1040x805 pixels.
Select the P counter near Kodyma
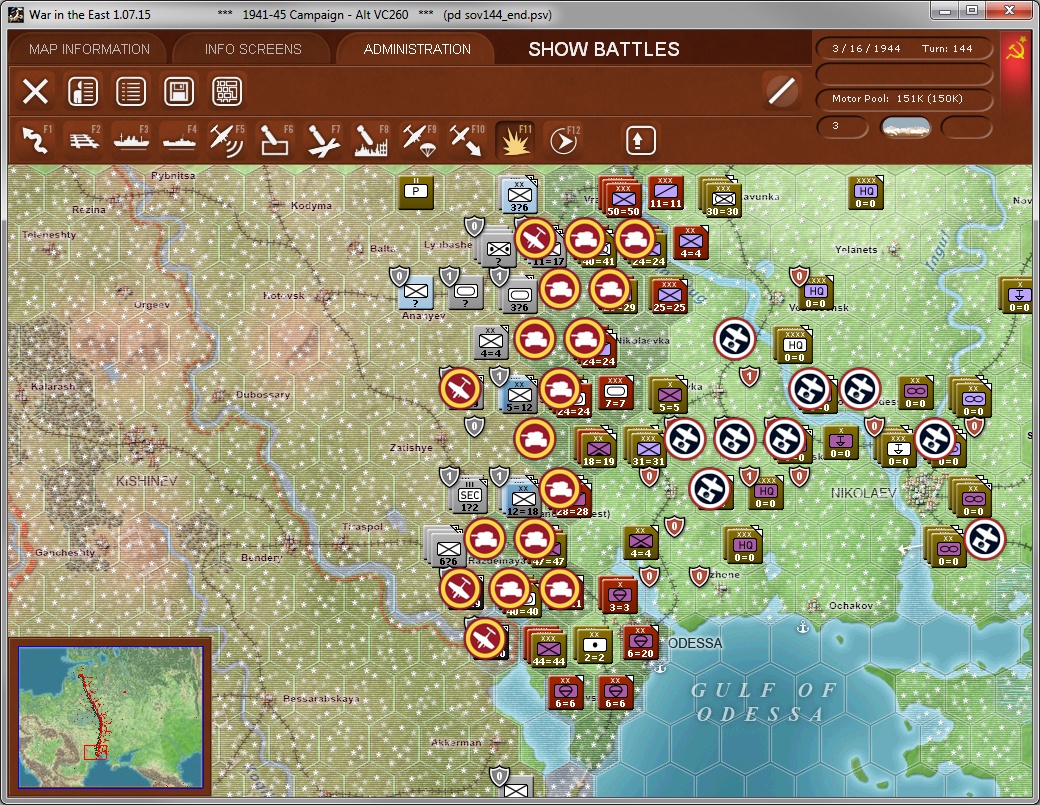tap(416, 192)
